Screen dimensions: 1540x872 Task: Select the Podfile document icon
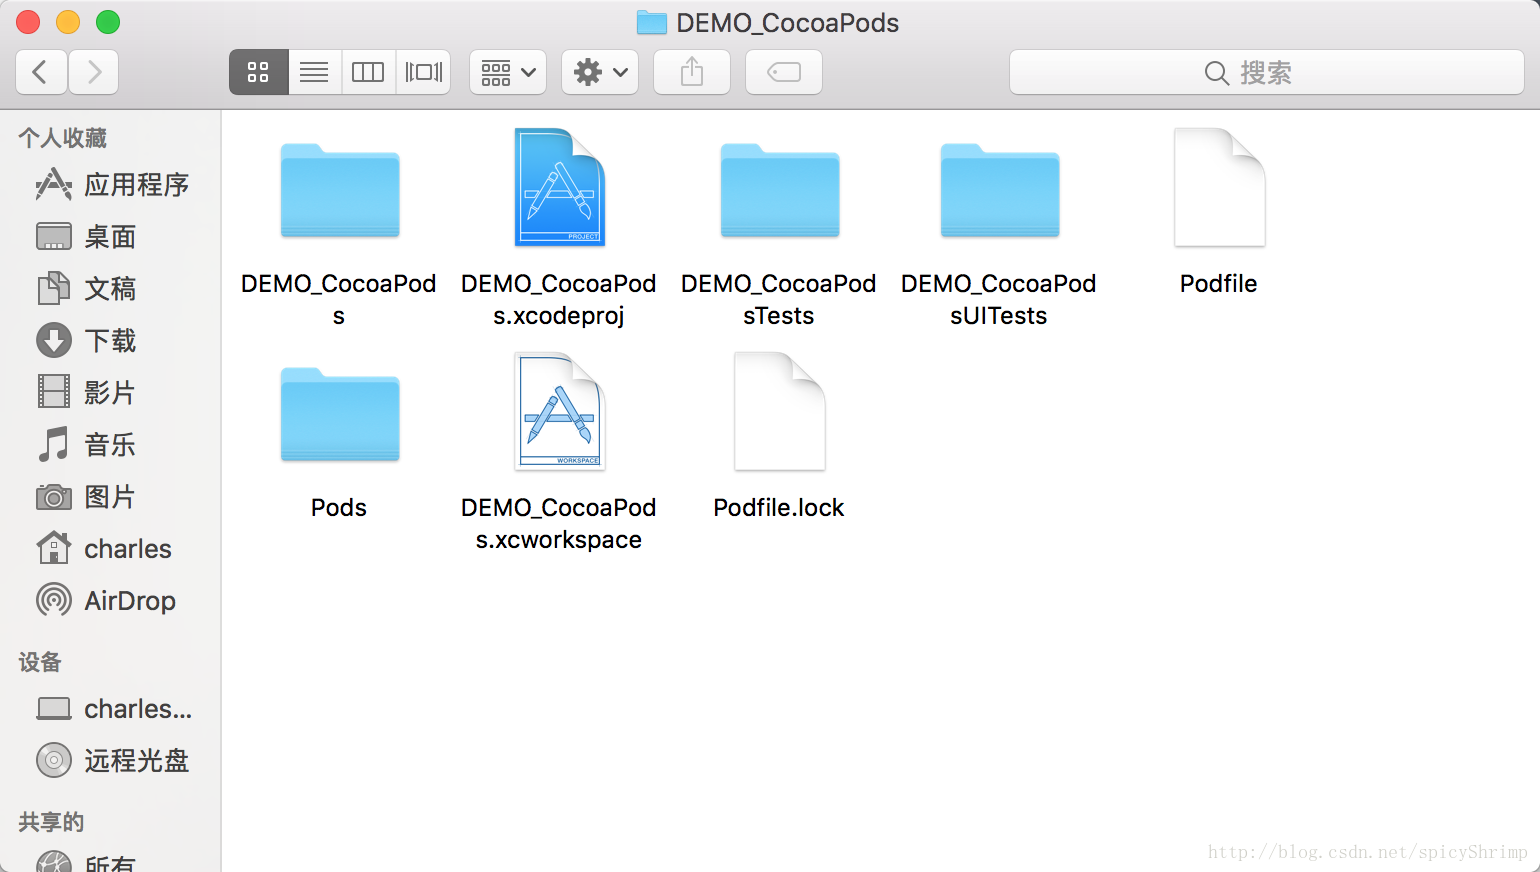1220,187
